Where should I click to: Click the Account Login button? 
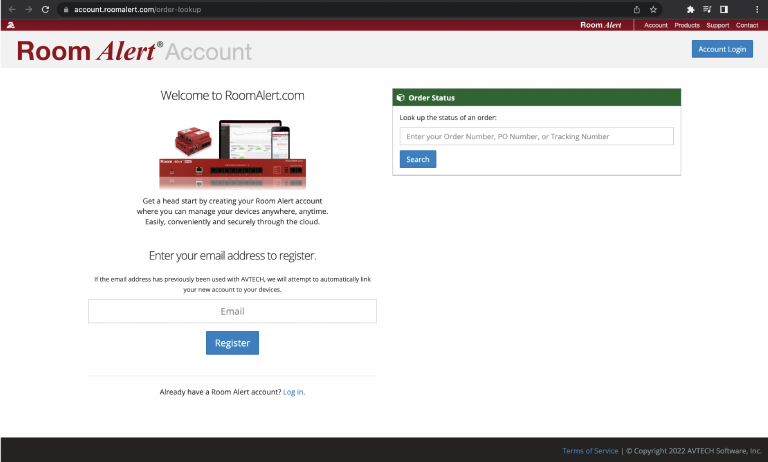(x=722, y=49)
